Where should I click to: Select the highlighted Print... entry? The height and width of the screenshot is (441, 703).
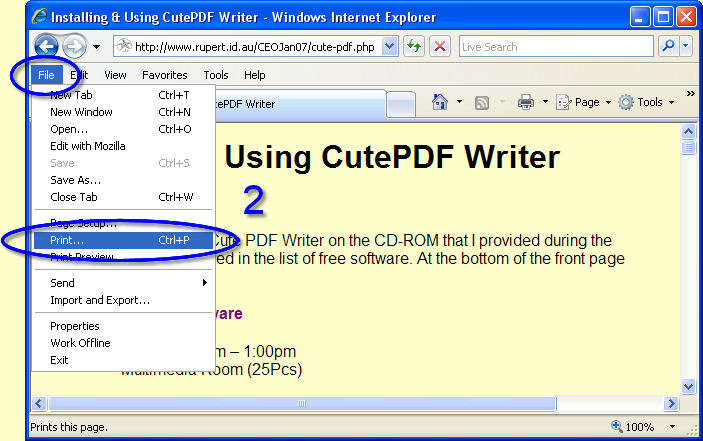(x=122, y=240)
